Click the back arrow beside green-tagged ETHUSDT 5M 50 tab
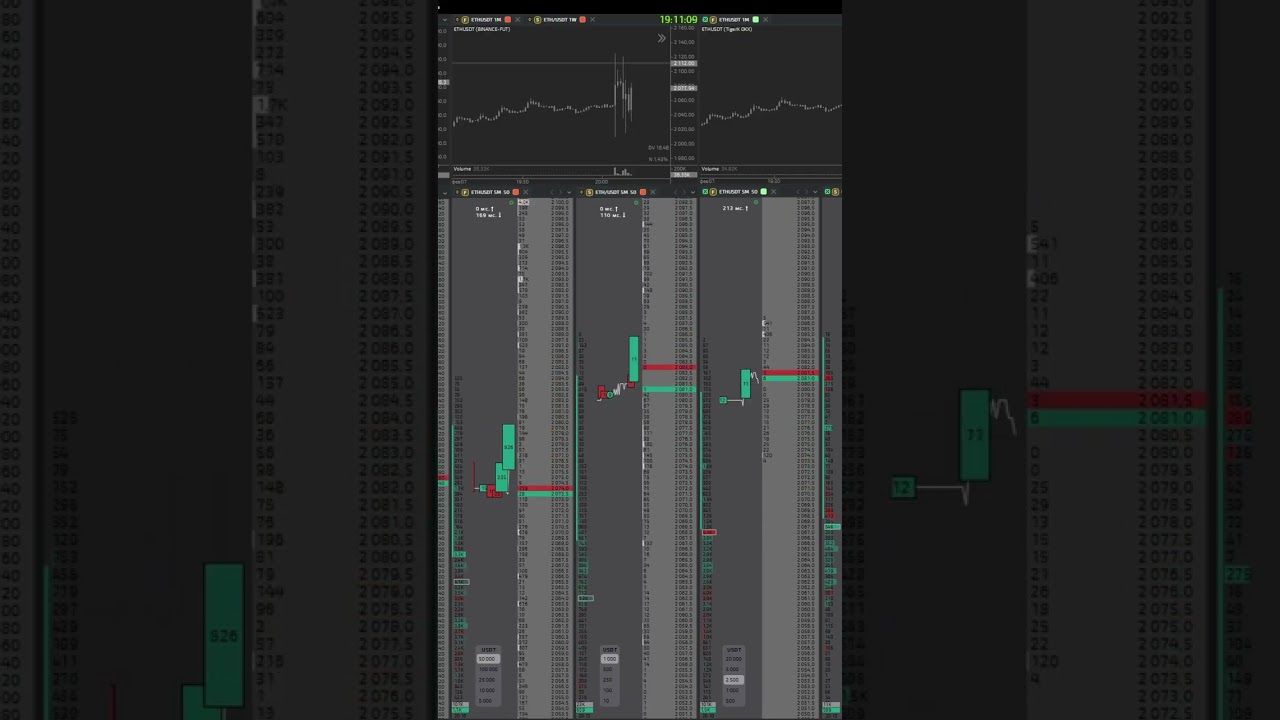The image size is (1280, 720). pos(799,192)
